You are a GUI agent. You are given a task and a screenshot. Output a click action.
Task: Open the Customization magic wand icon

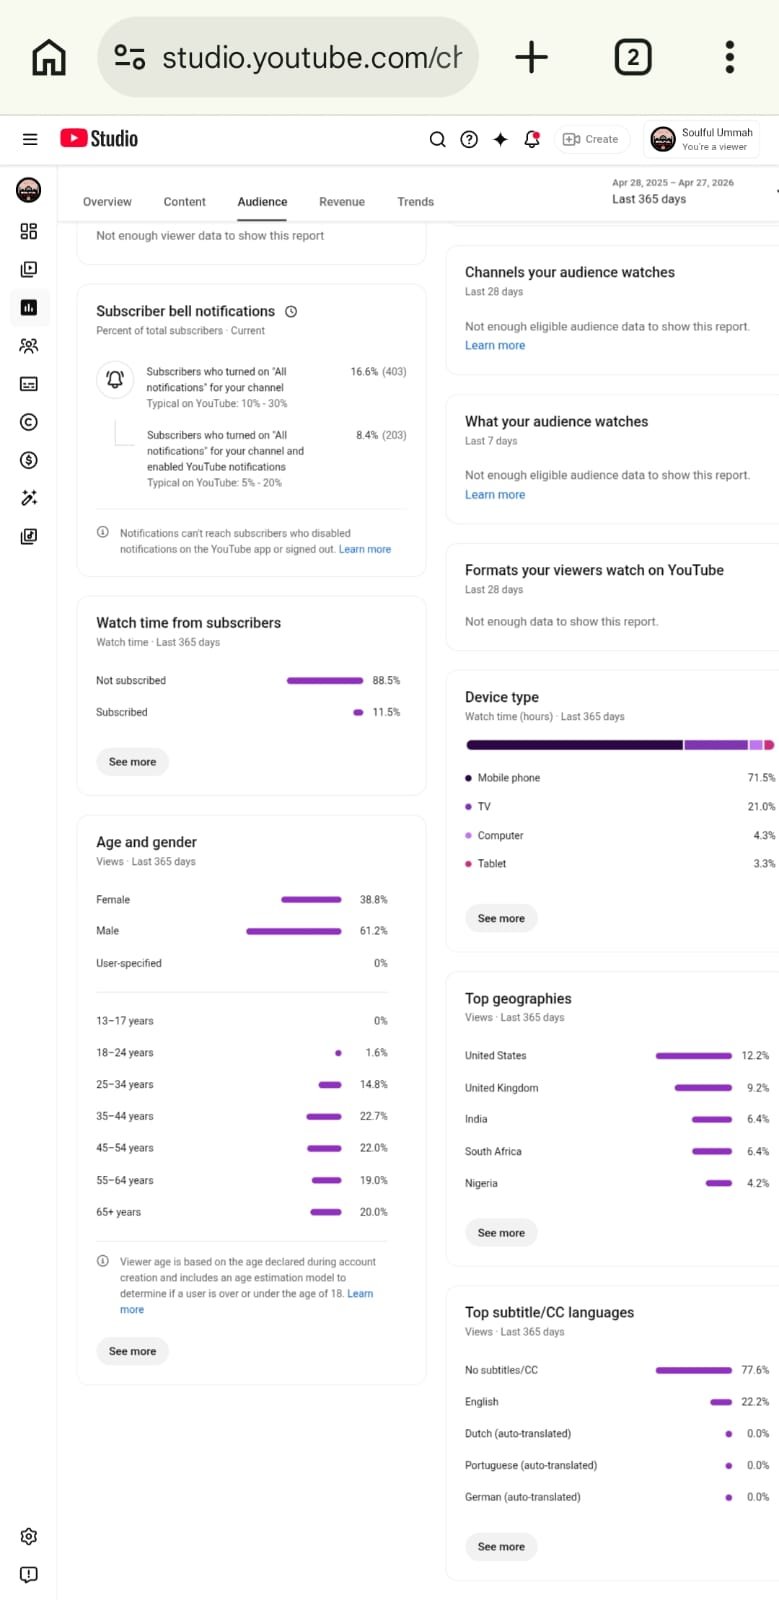click(x=29, y=498)
